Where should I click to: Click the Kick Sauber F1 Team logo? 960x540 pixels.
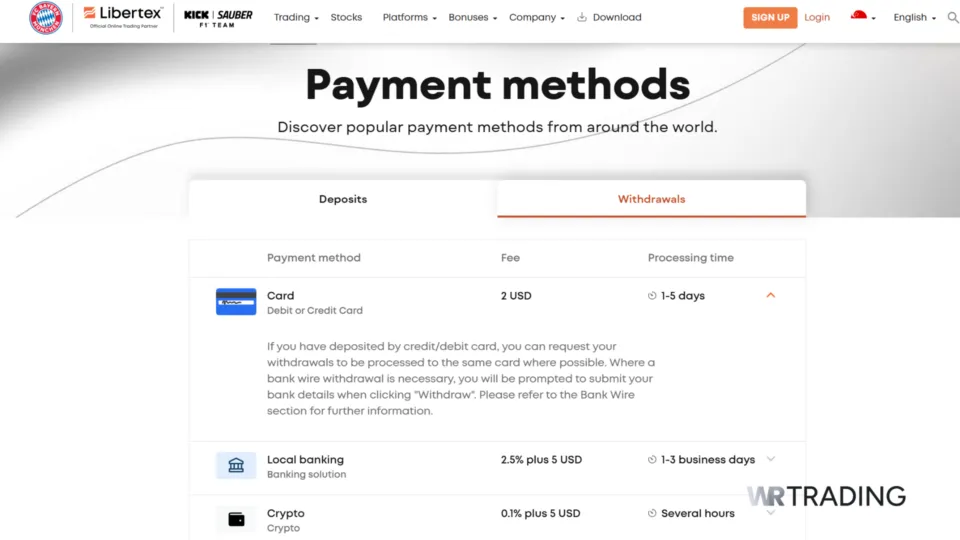[x=218, y=18]
